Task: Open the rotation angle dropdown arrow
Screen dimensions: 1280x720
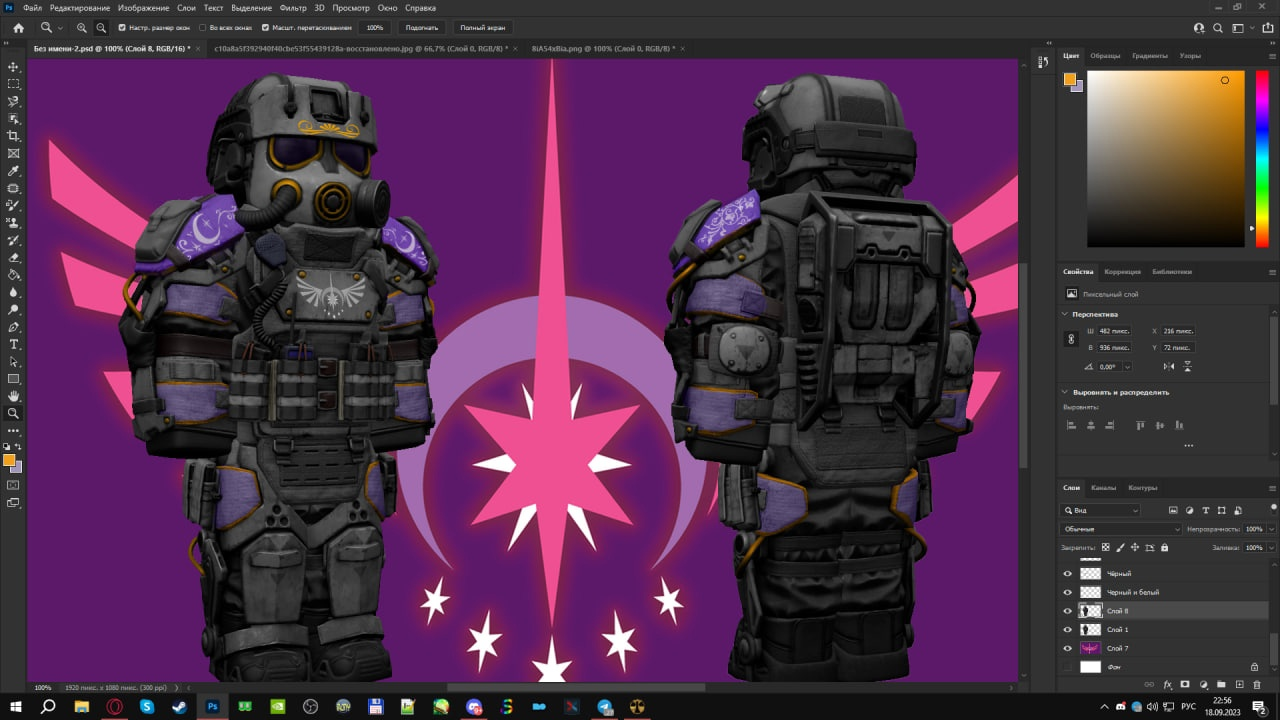Action: click(x=1127, y=367)
